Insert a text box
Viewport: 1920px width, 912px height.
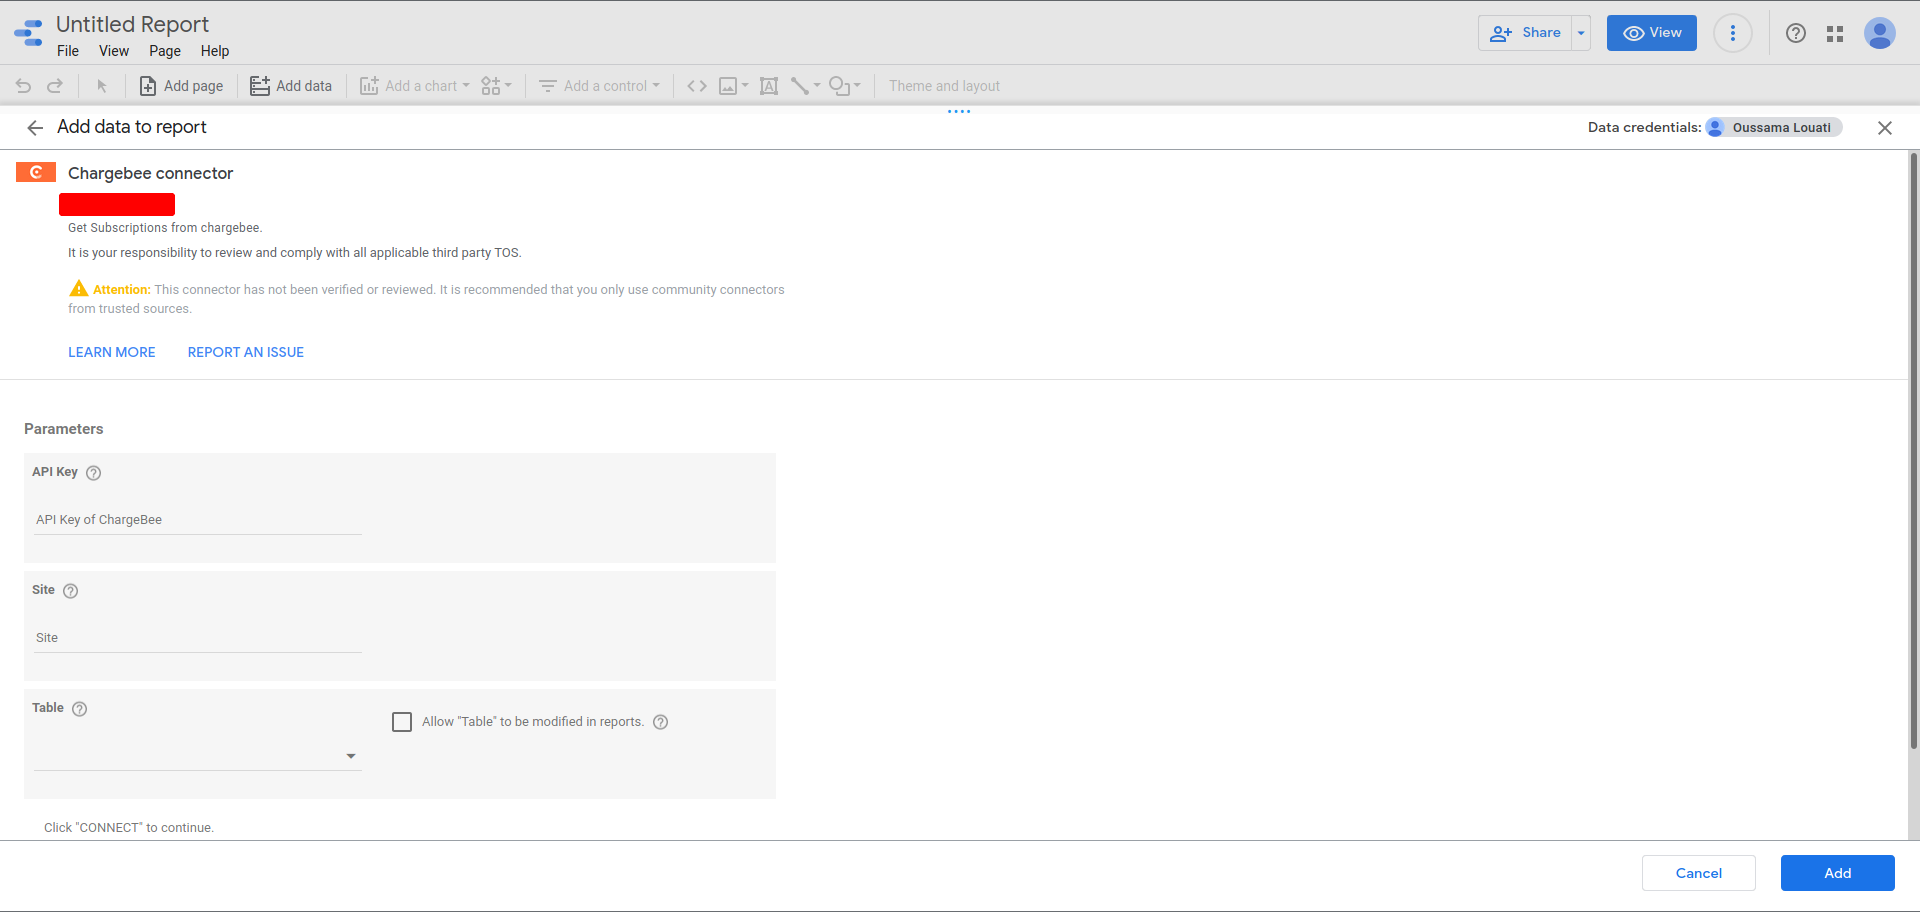tap(769, 86)
